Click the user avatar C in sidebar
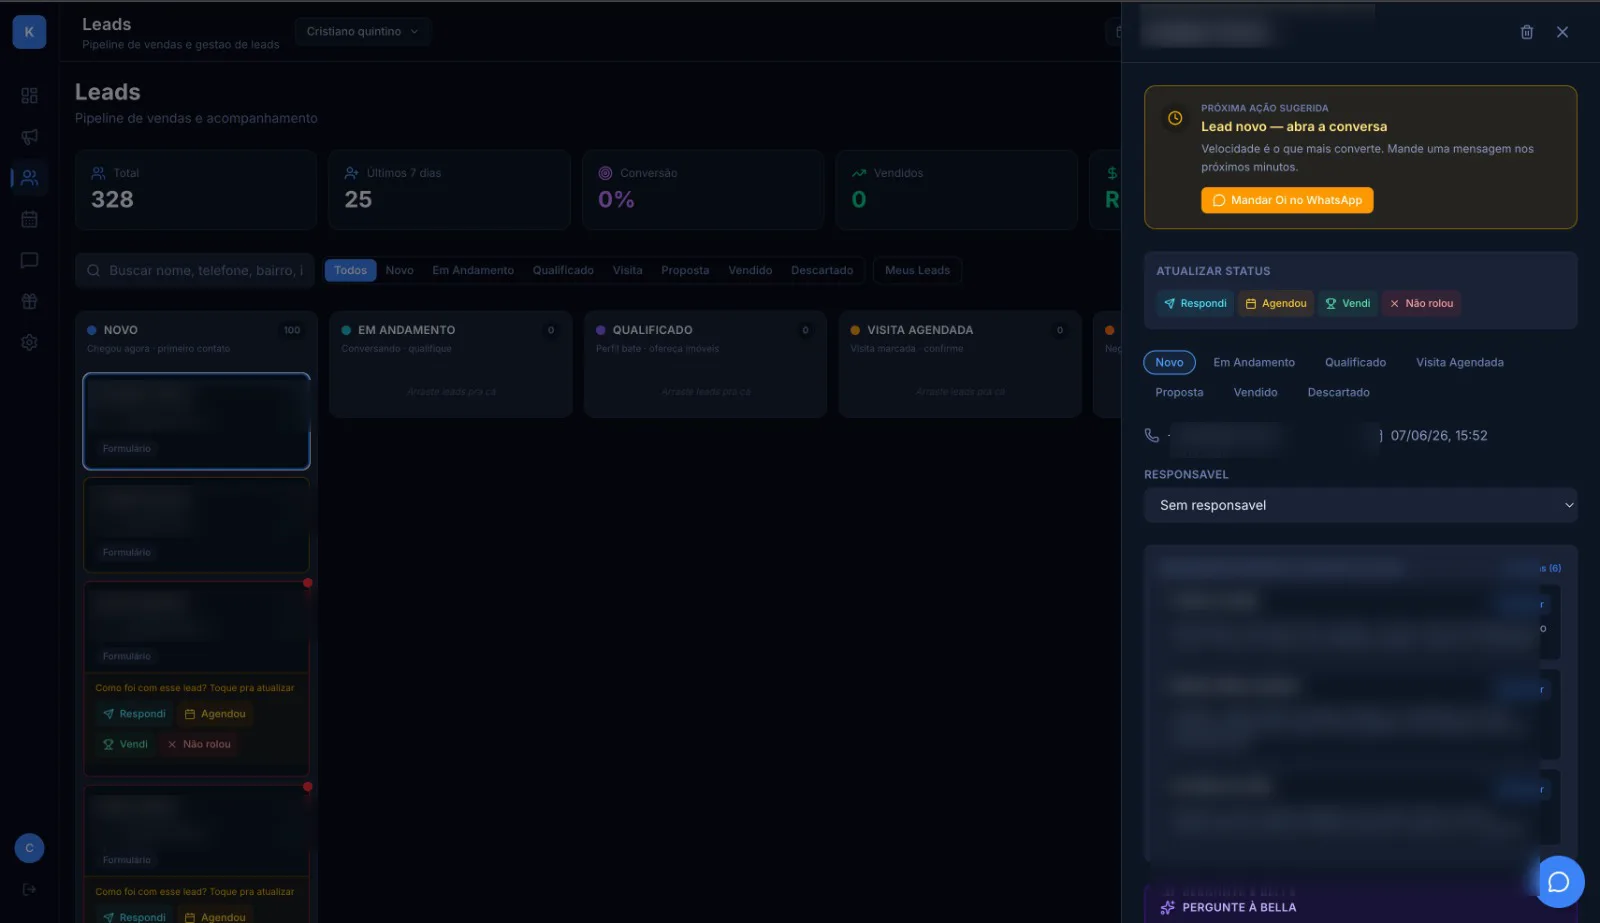This screenshot has height=923, width=1600. pos(29,848)
